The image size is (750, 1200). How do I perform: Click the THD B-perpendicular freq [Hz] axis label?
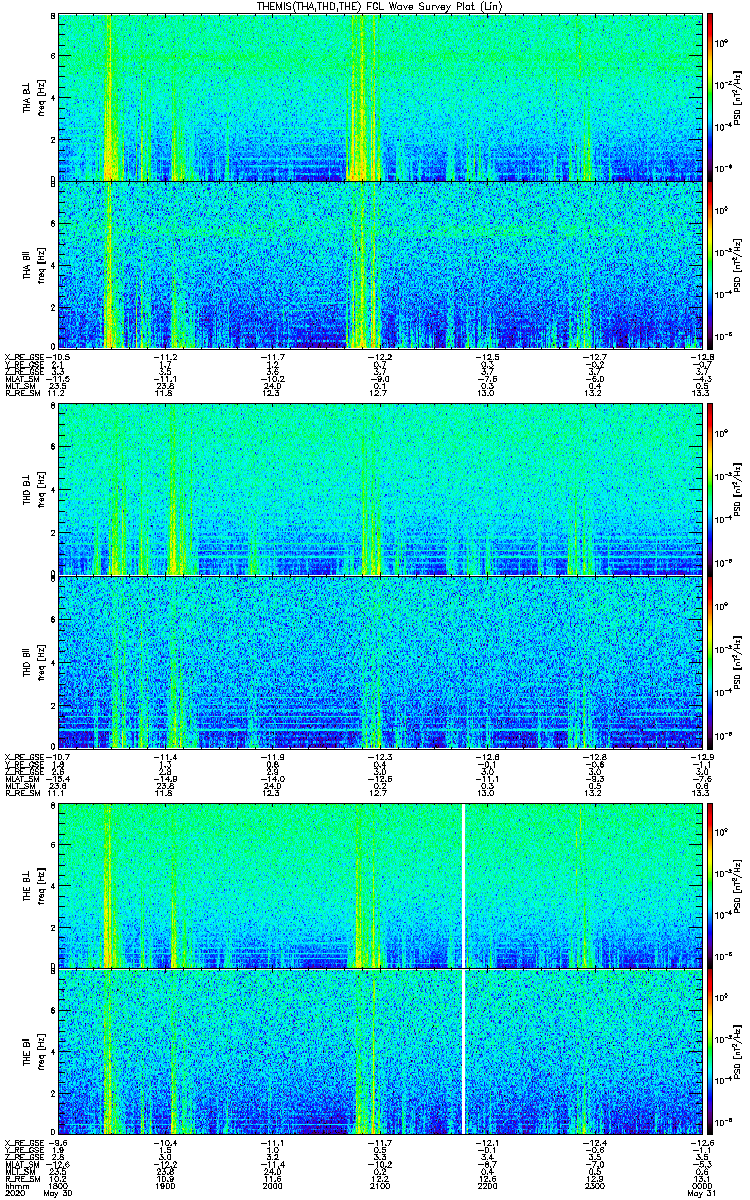click(42, 490)
